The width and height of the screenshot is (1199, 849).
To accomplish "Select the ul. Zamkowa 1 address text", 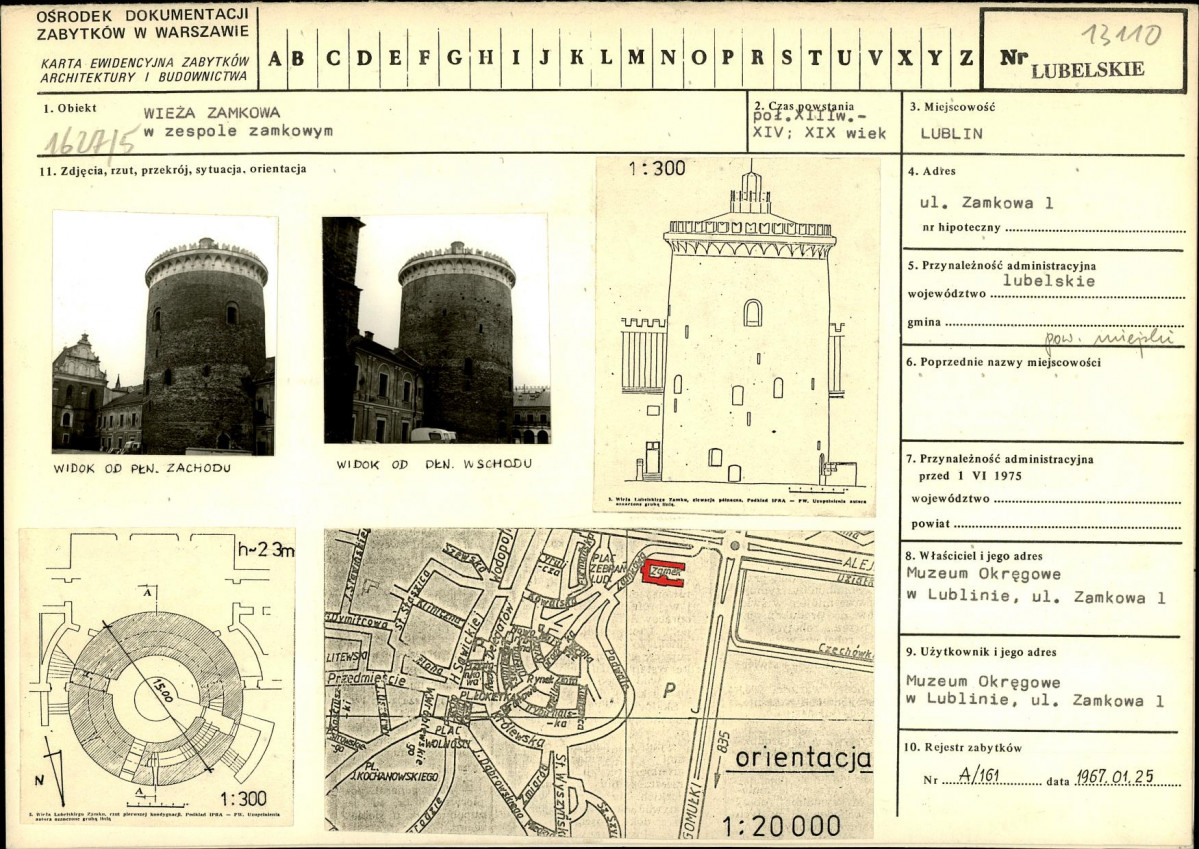I will click(986, 203).
